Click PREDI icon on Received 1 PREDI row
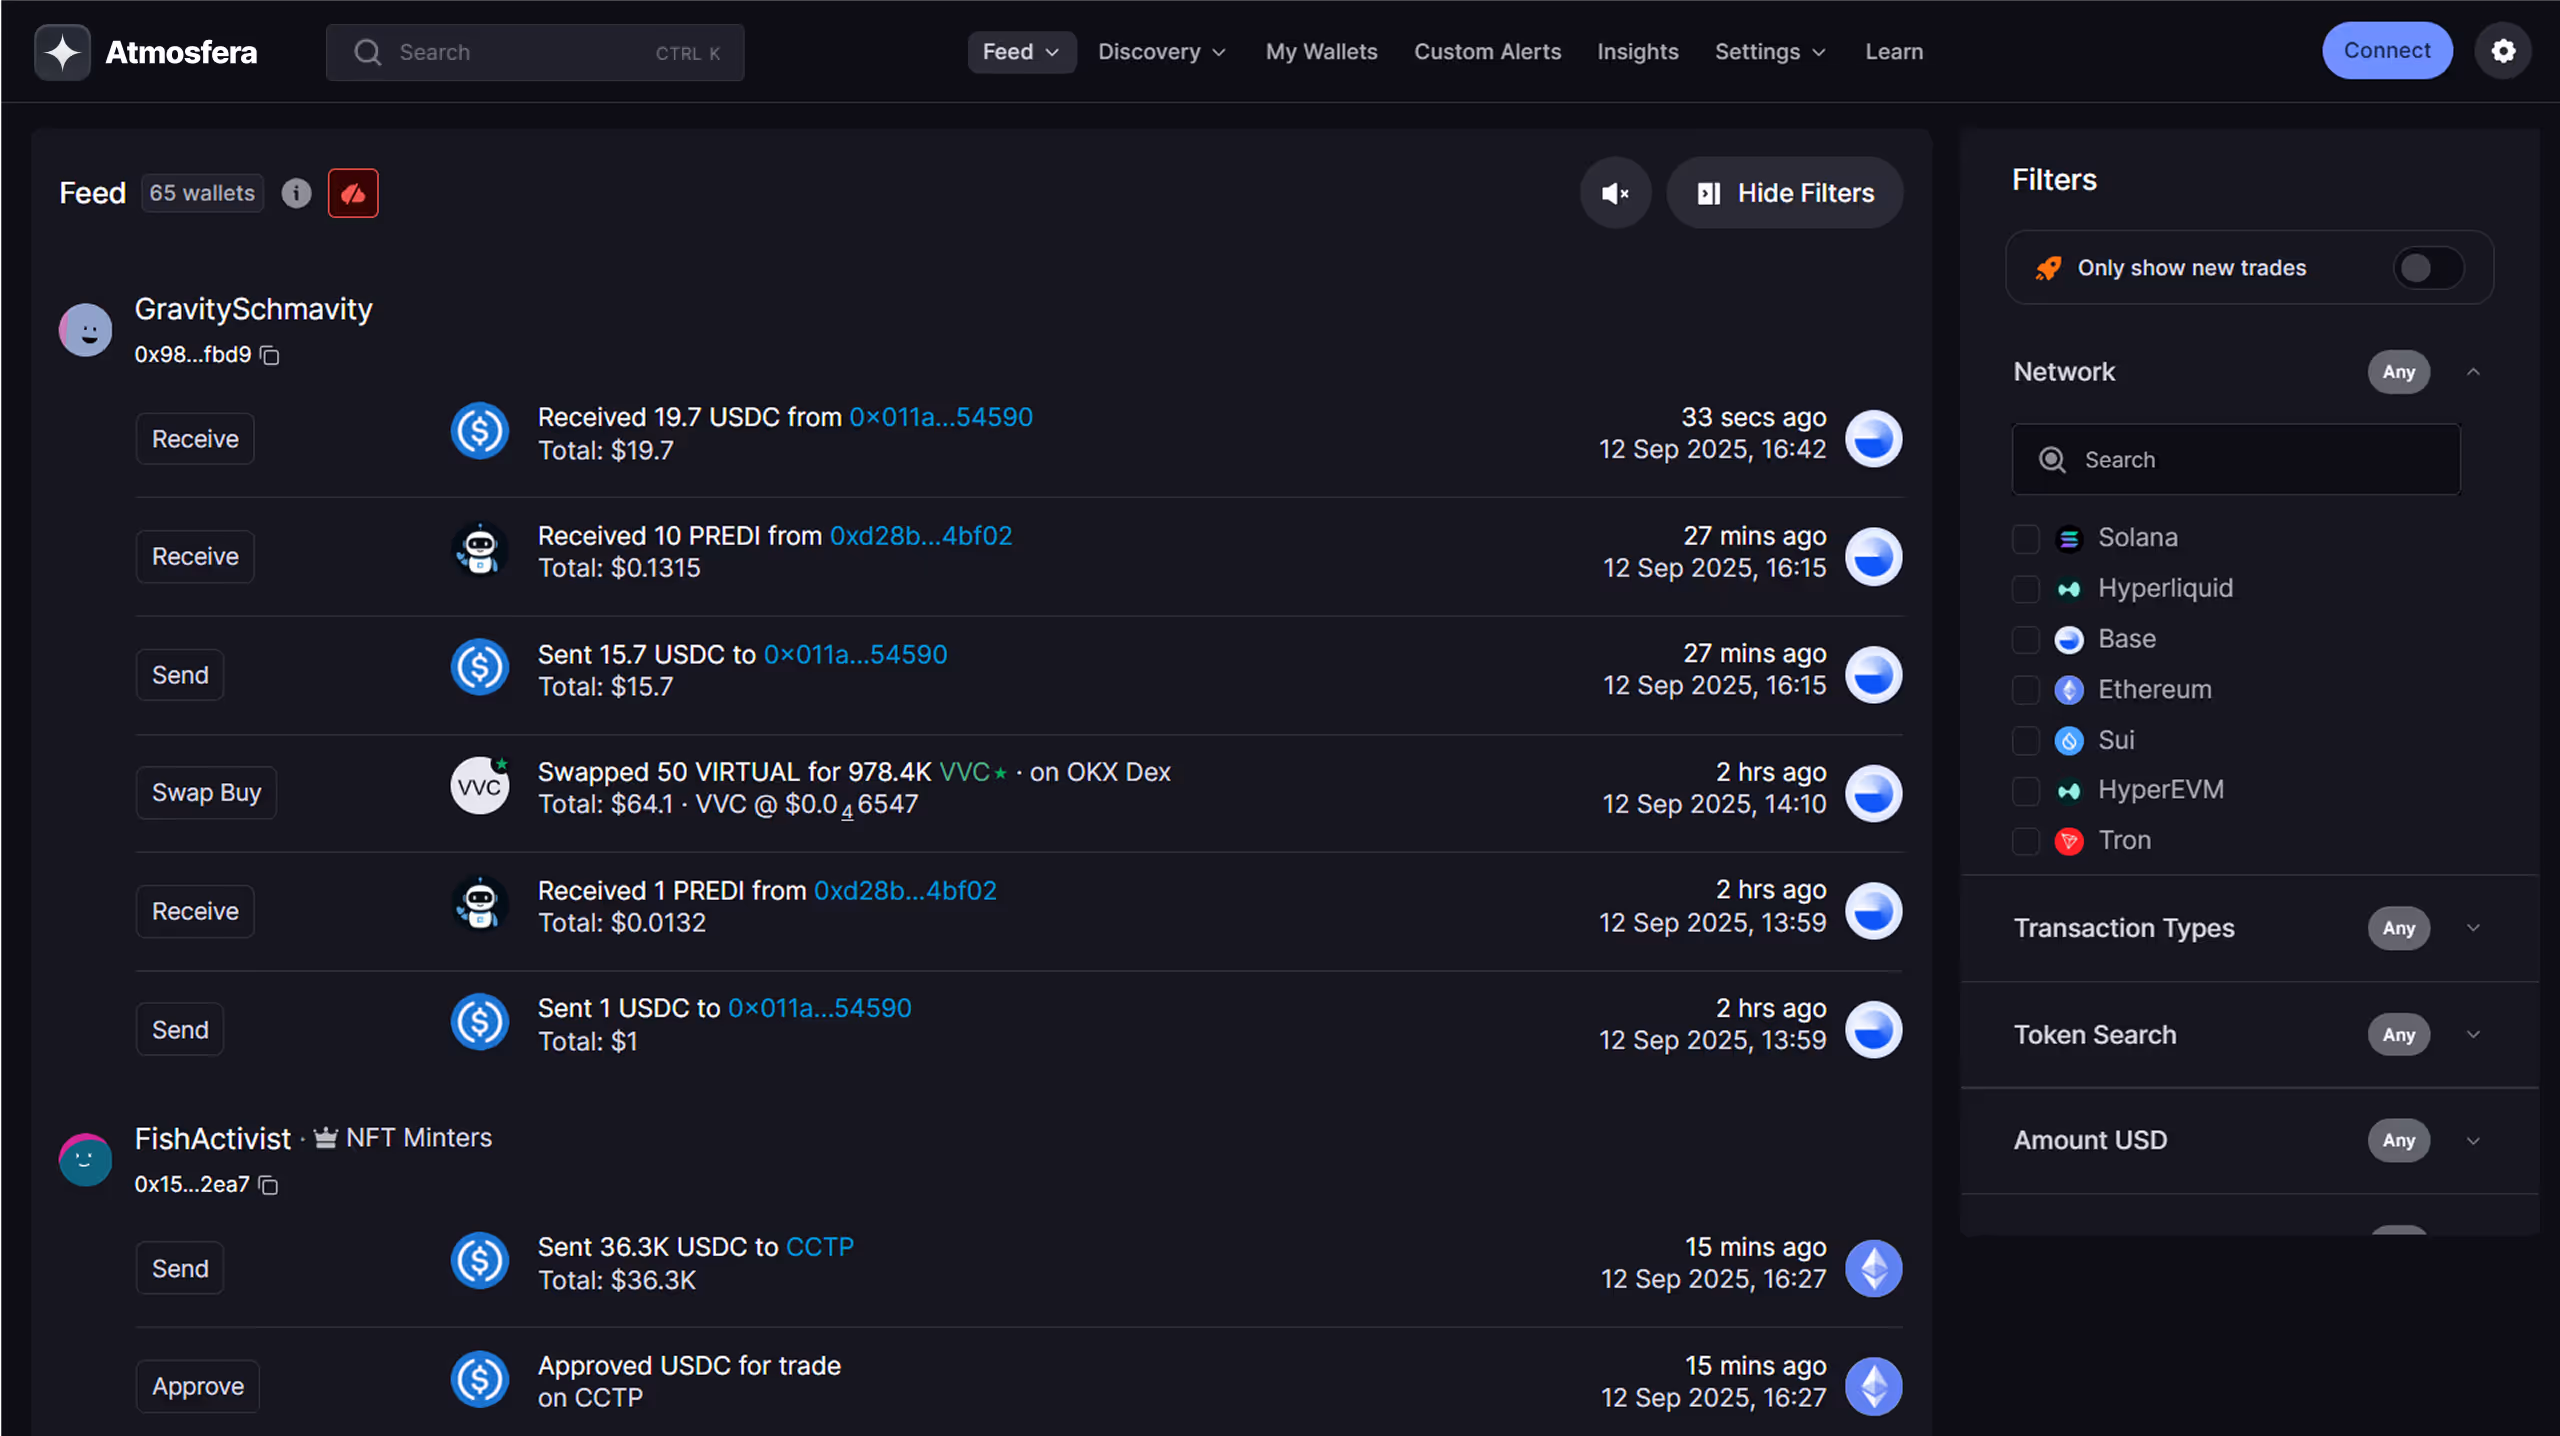The height and width of the screenshot is (1436, 2560). [x=480, y=905]
